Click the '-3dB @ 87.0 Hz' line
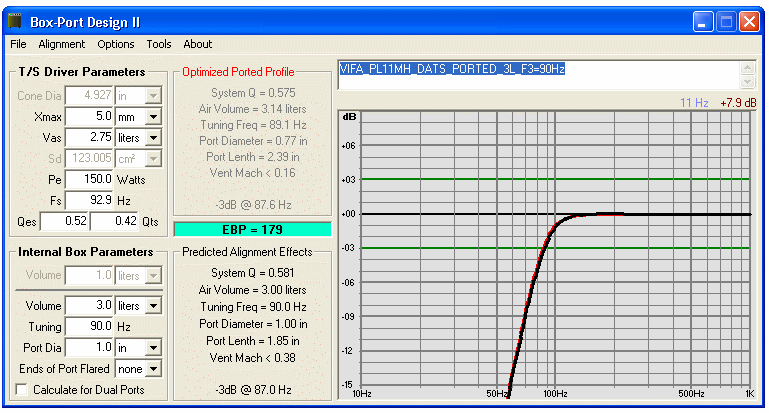Image resolution: width=769 pixels, height=413 pixels. click(x=253, y=390)
